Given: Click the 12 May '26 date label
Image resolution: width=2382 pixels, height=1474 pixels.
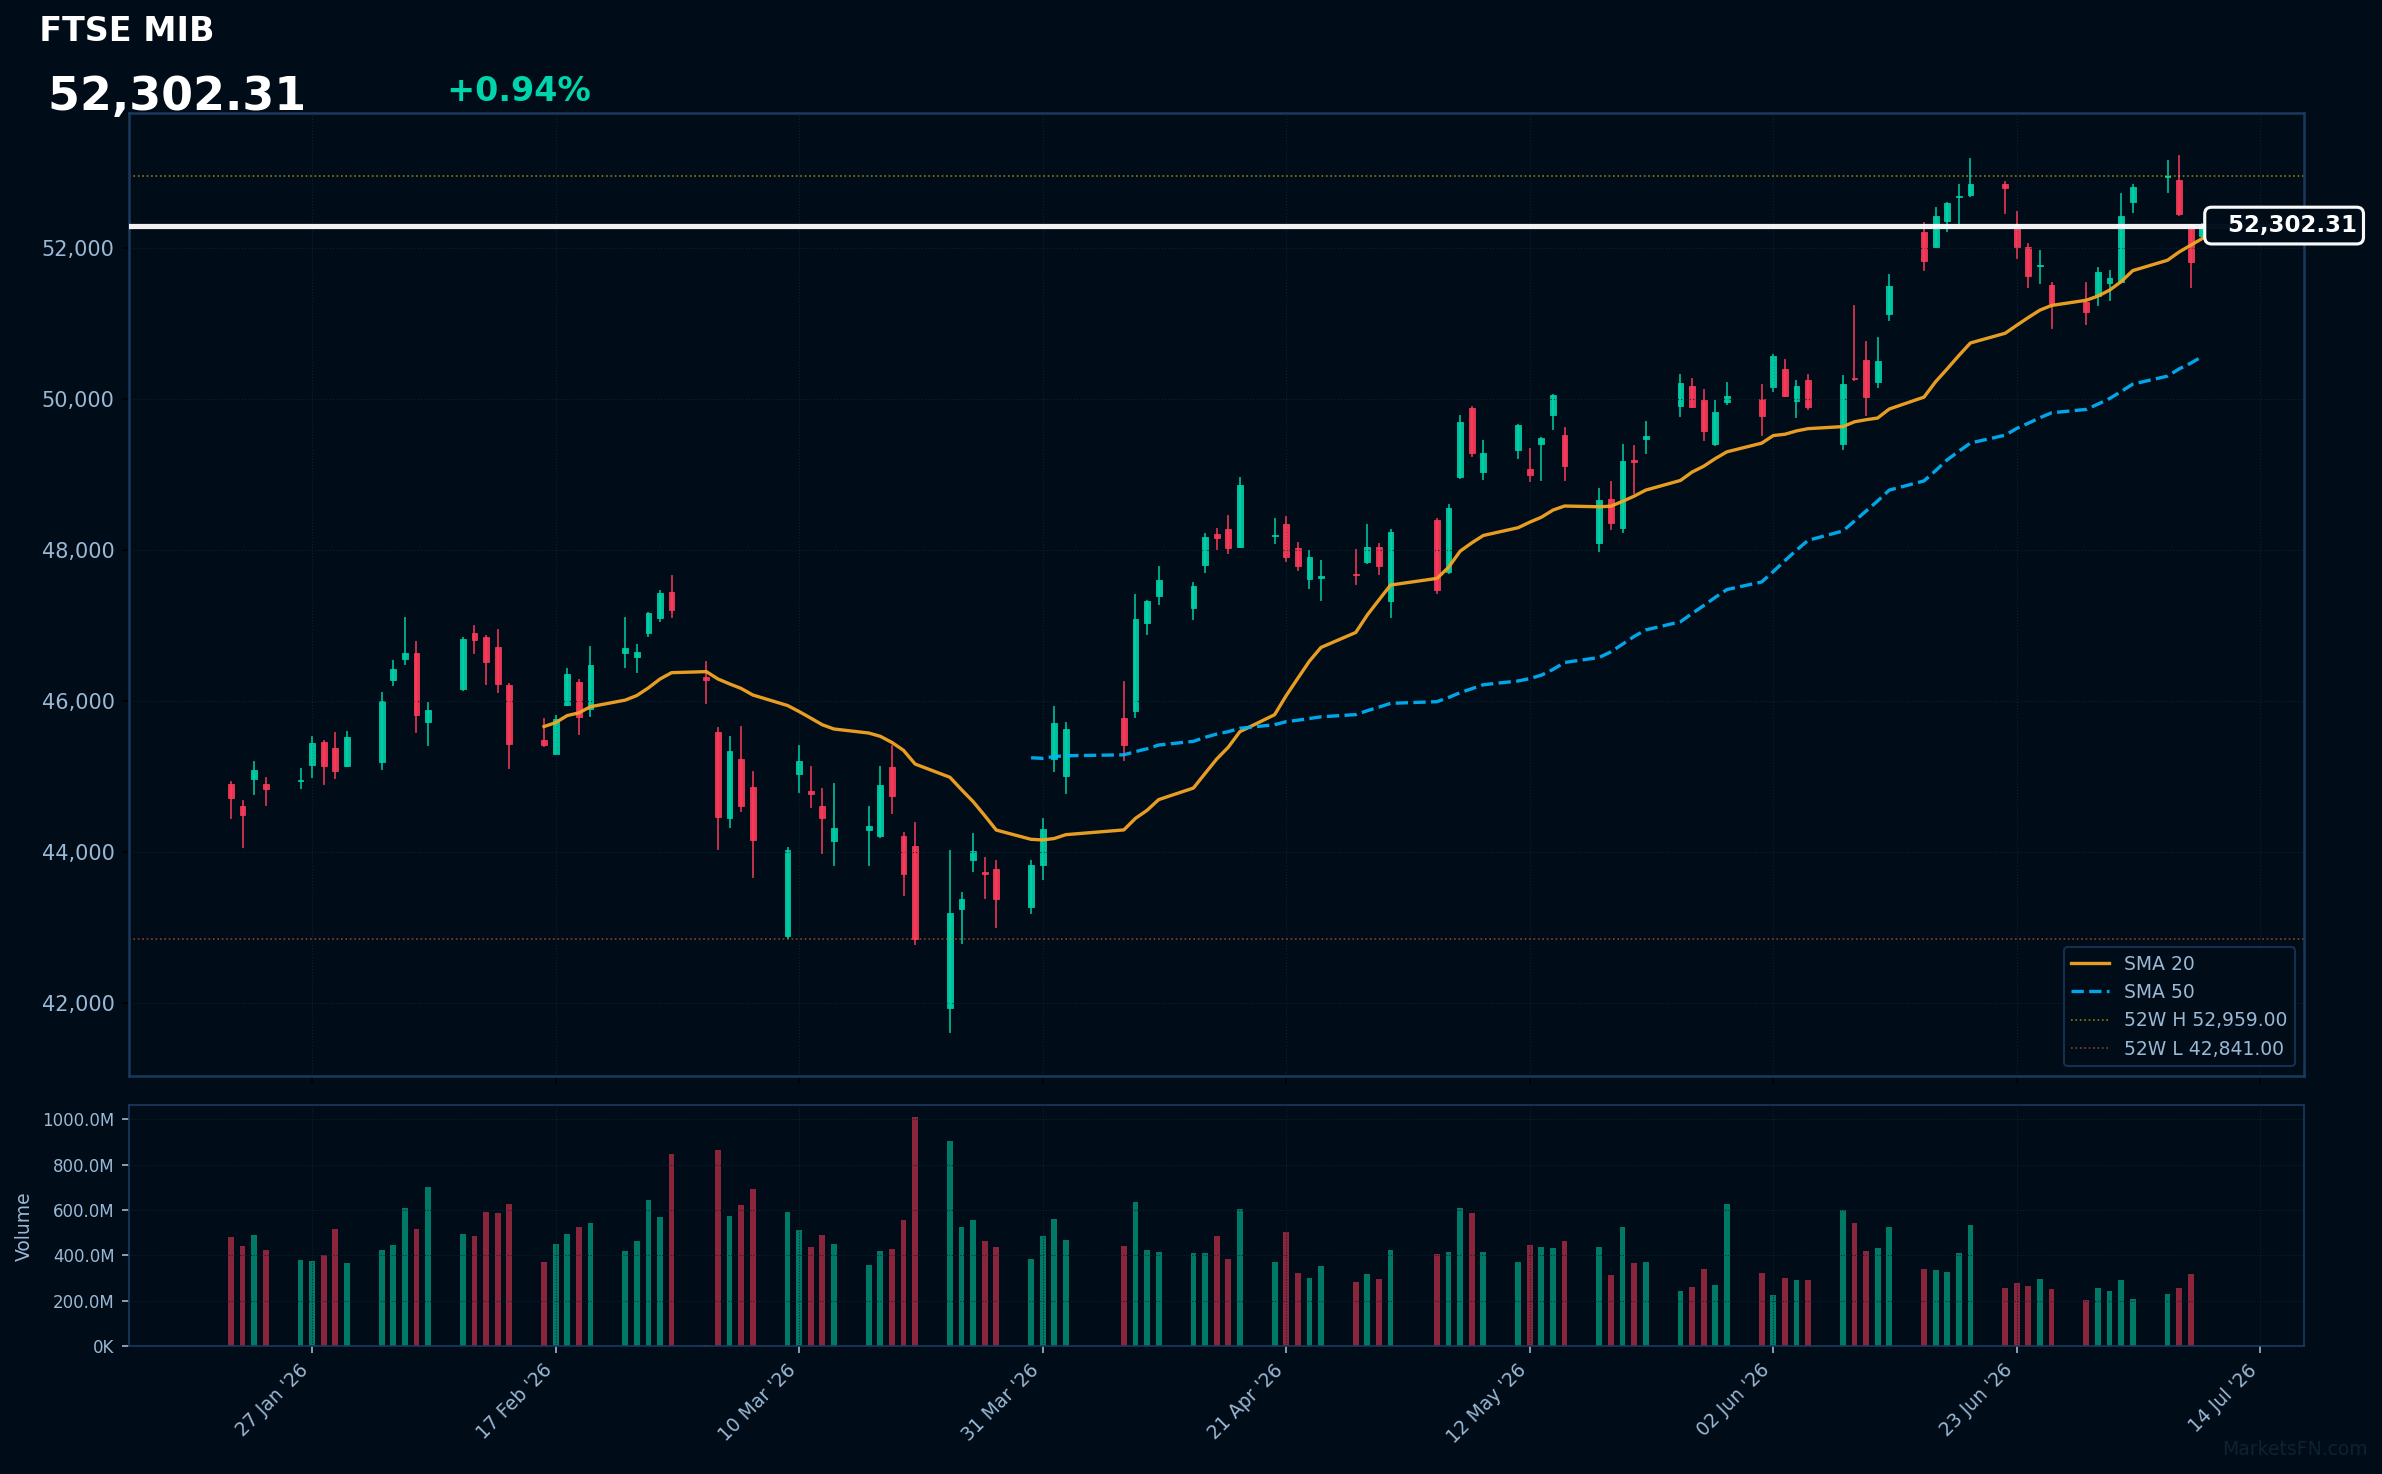Looking at the screenshot, I should (1486, 1402).
